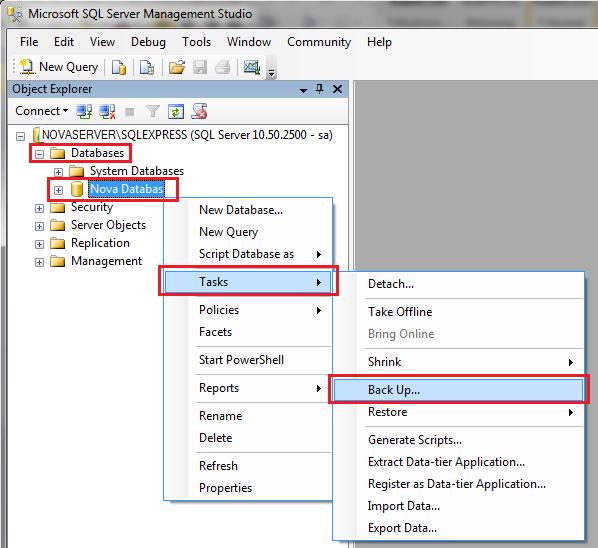Choose Facets from context menu

[x=248, y=332]
